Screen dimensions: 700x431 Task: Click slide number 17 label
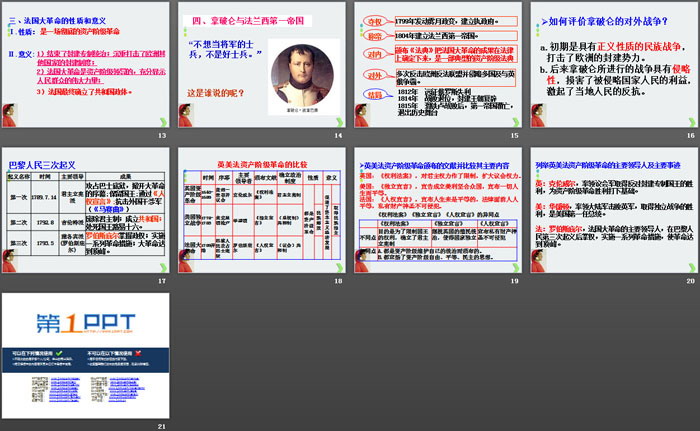click(x=162, y=281)
